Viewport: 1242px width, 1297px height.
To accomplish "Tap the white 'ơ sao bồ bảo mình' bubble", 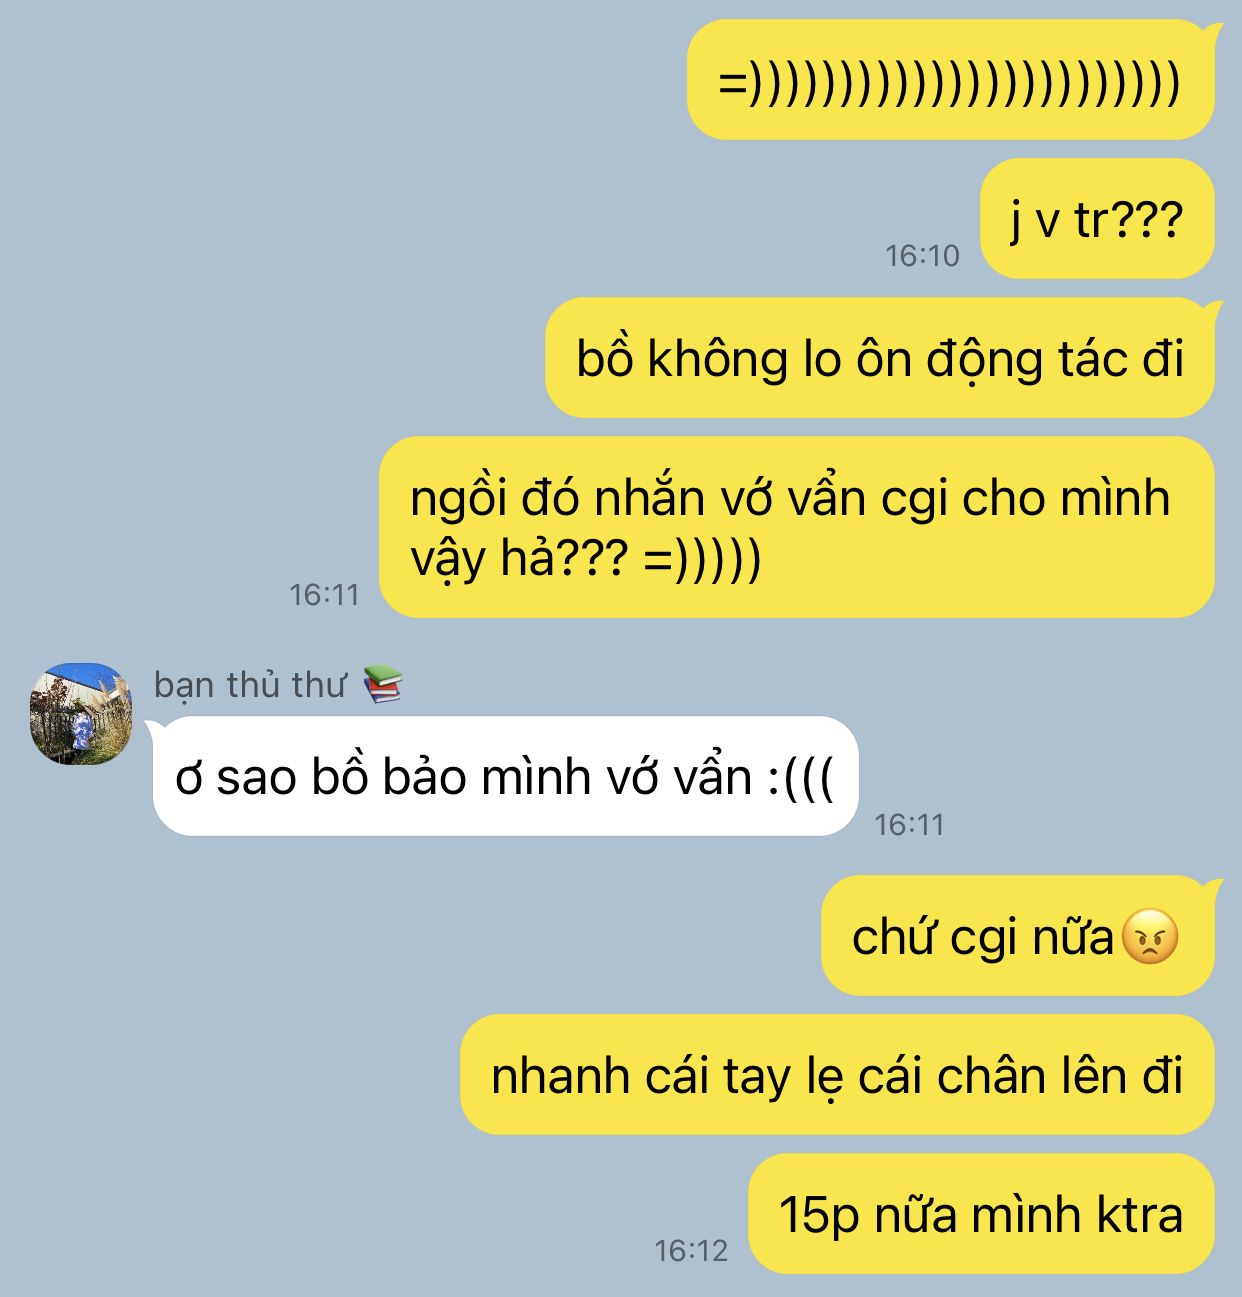I will 505,776.
